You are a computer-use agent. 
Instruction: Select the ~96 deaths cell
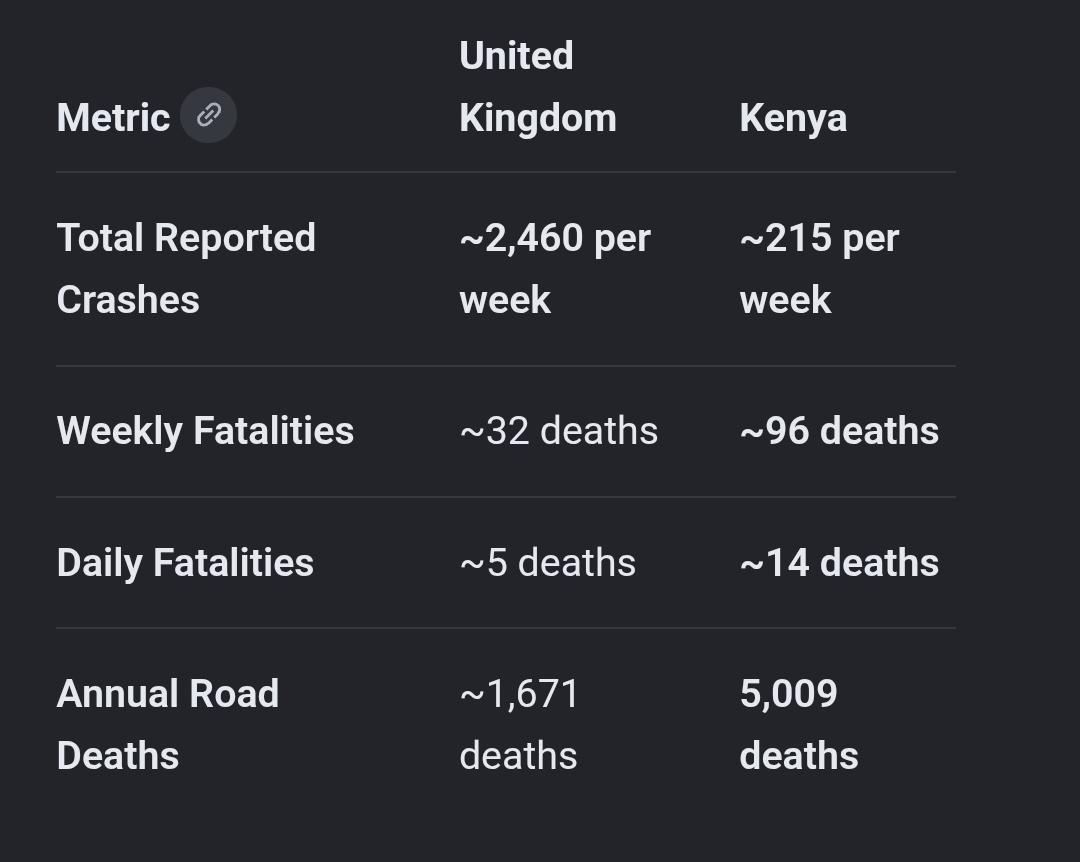click(x=839, y=431)
